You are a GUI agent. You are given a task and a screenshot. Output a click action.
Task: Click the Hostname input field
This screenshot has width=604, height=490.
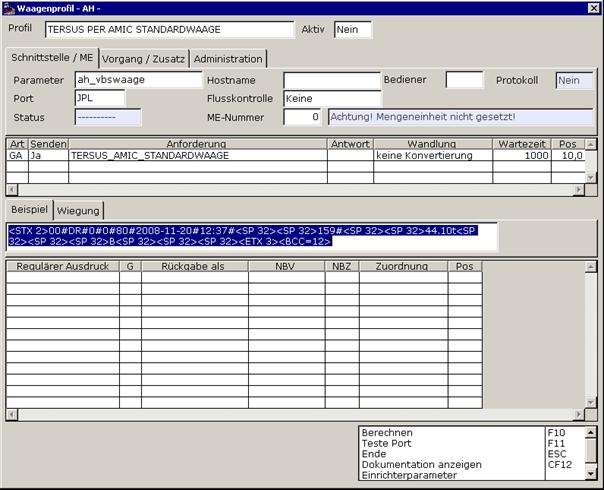(x=332, y=81)
